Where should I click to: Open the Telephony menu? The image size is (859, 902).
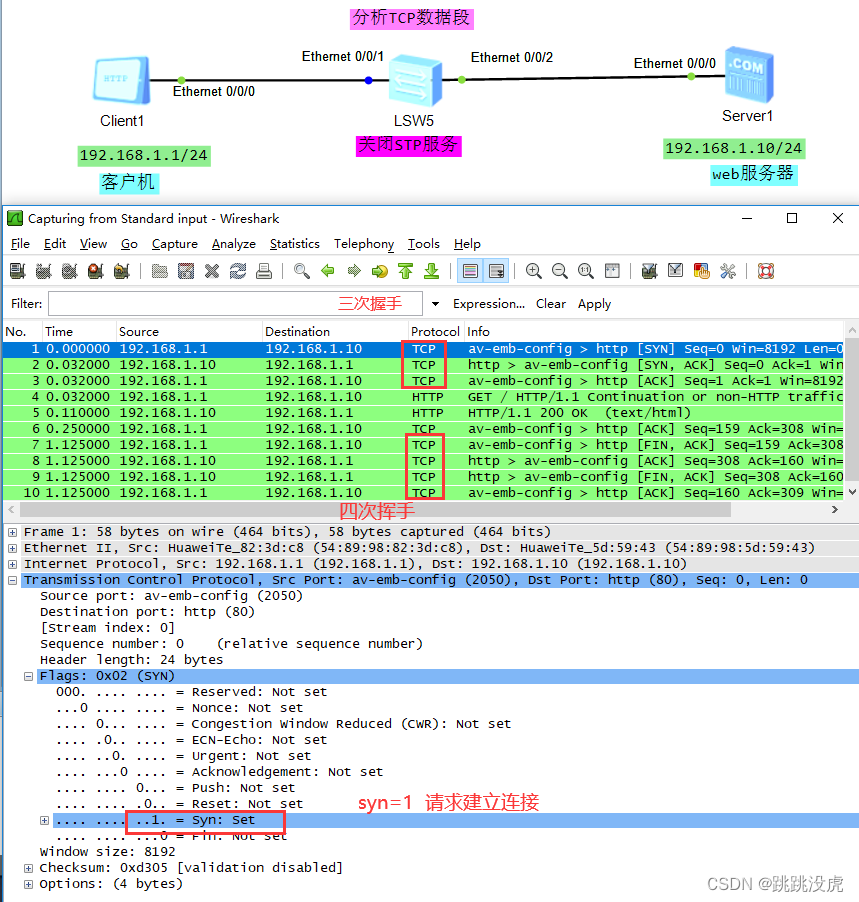[x=364, y=244]
